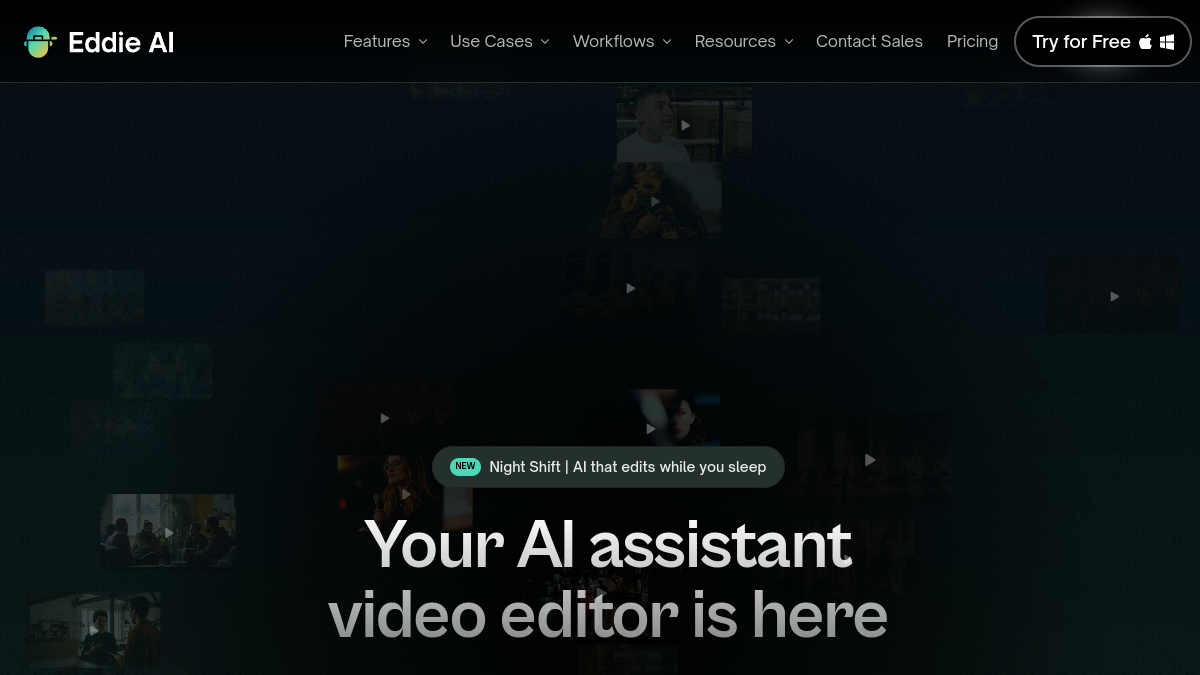Screen dimensions: 1200x675
Task: Play the clip of two men talking in an office
Action: (94, 631)
